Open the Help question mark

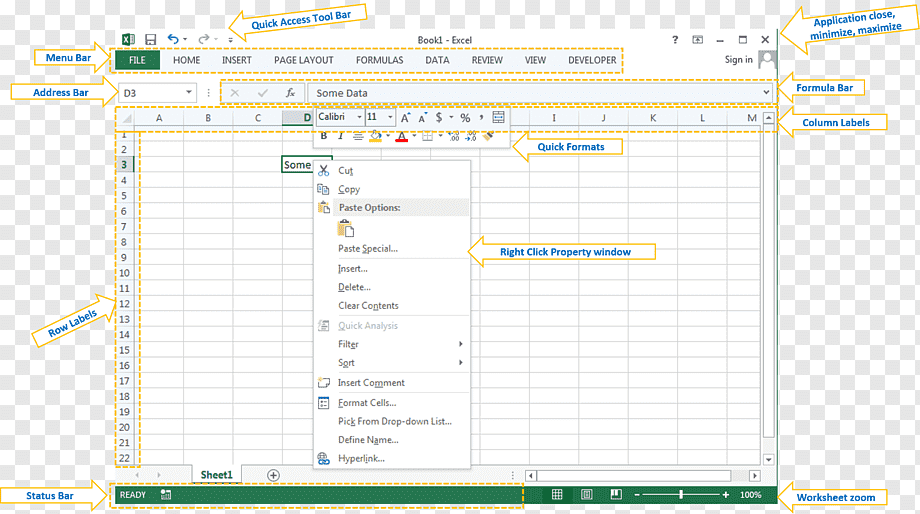tap(675, 39)
